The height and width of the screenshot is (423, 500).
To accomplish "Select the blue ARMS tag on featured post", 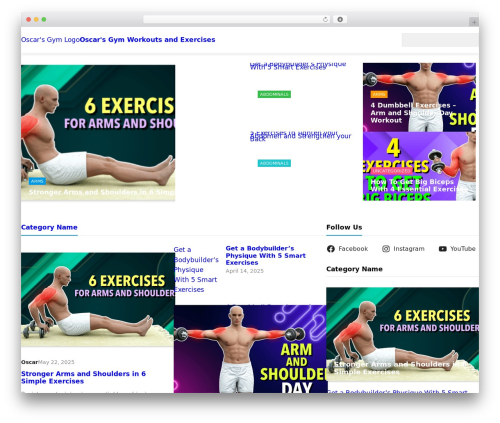I will coord(37,181).
